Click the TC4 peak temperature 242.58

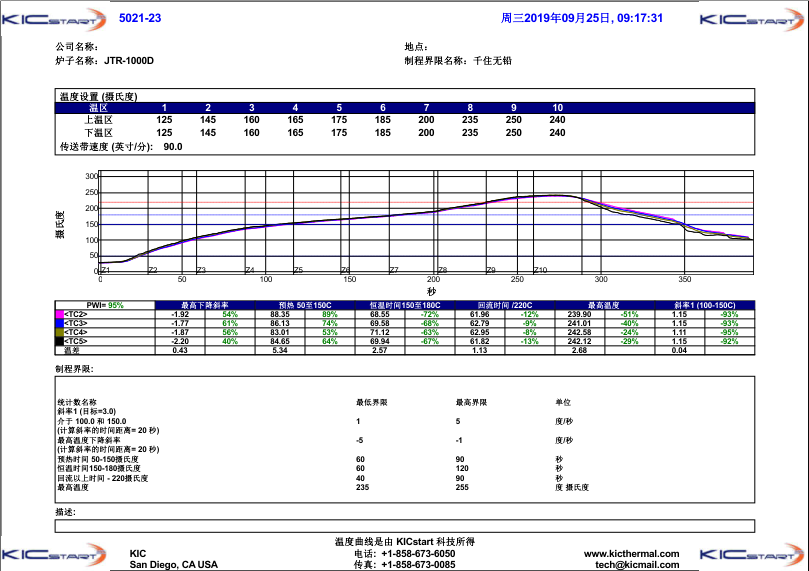click(579, 332)
